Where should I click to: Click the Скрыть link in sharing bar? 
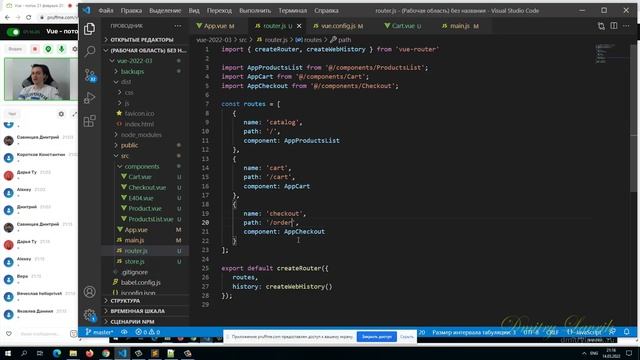[x=407, y=337]
